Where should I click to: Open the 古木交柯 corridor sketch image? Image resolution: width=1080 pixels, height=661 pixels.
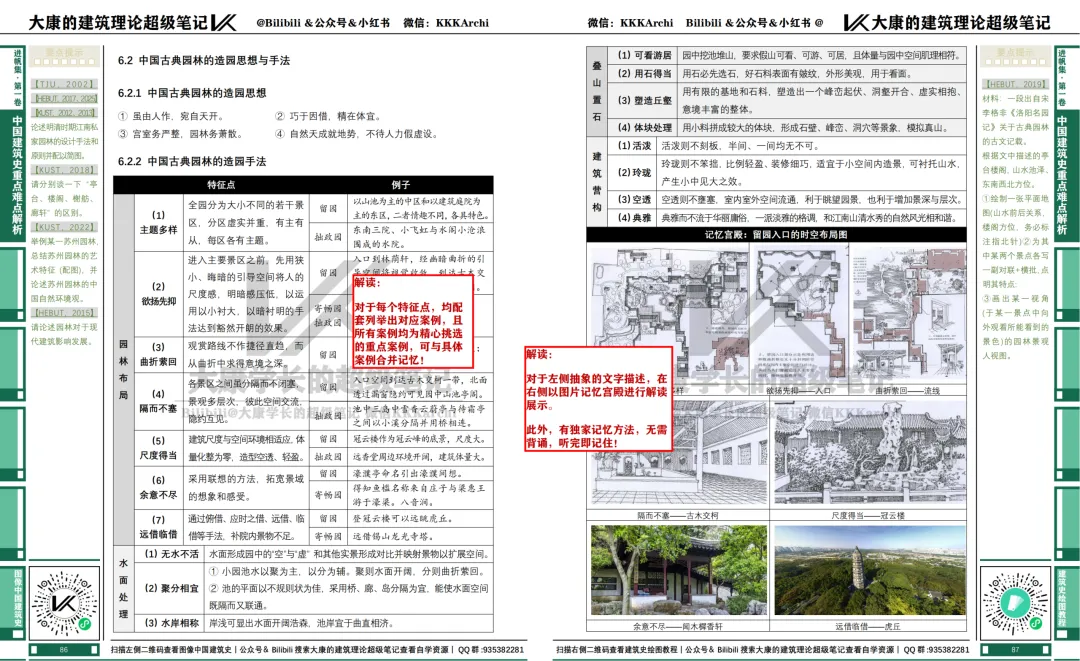tap(678, 454)
